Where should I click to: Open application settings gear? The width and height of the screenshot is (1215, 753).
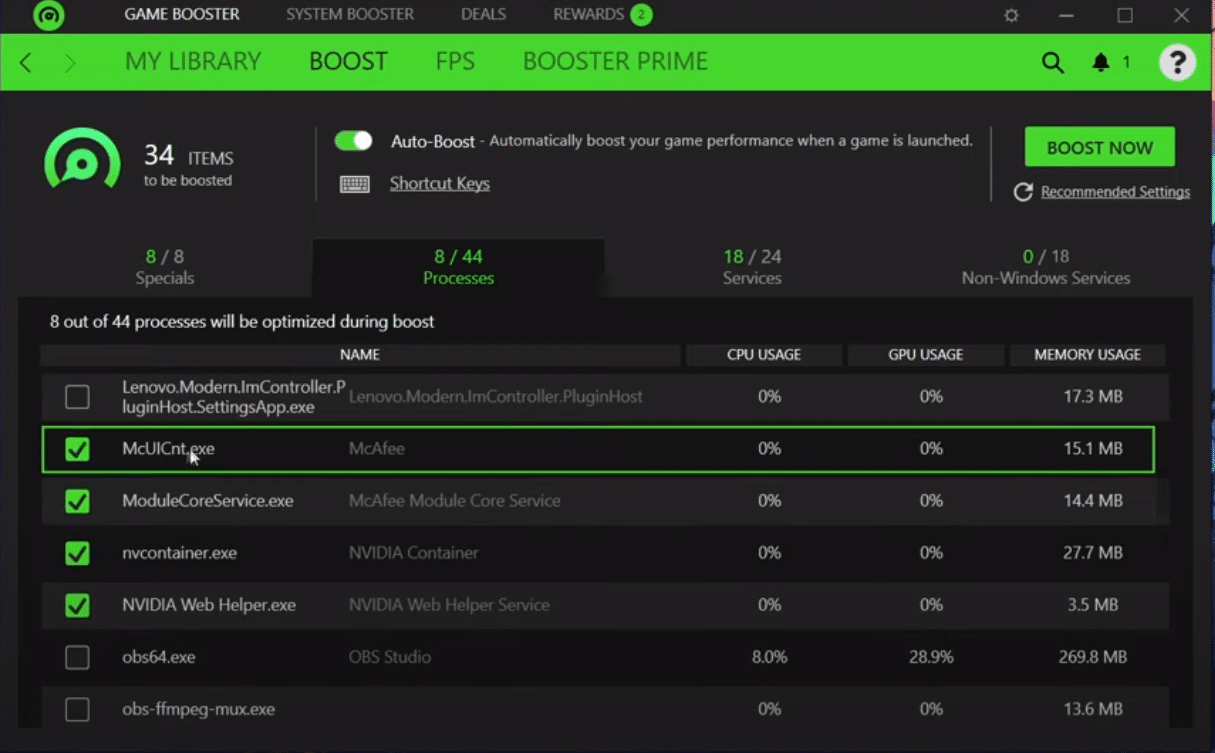pos(1010,15)
